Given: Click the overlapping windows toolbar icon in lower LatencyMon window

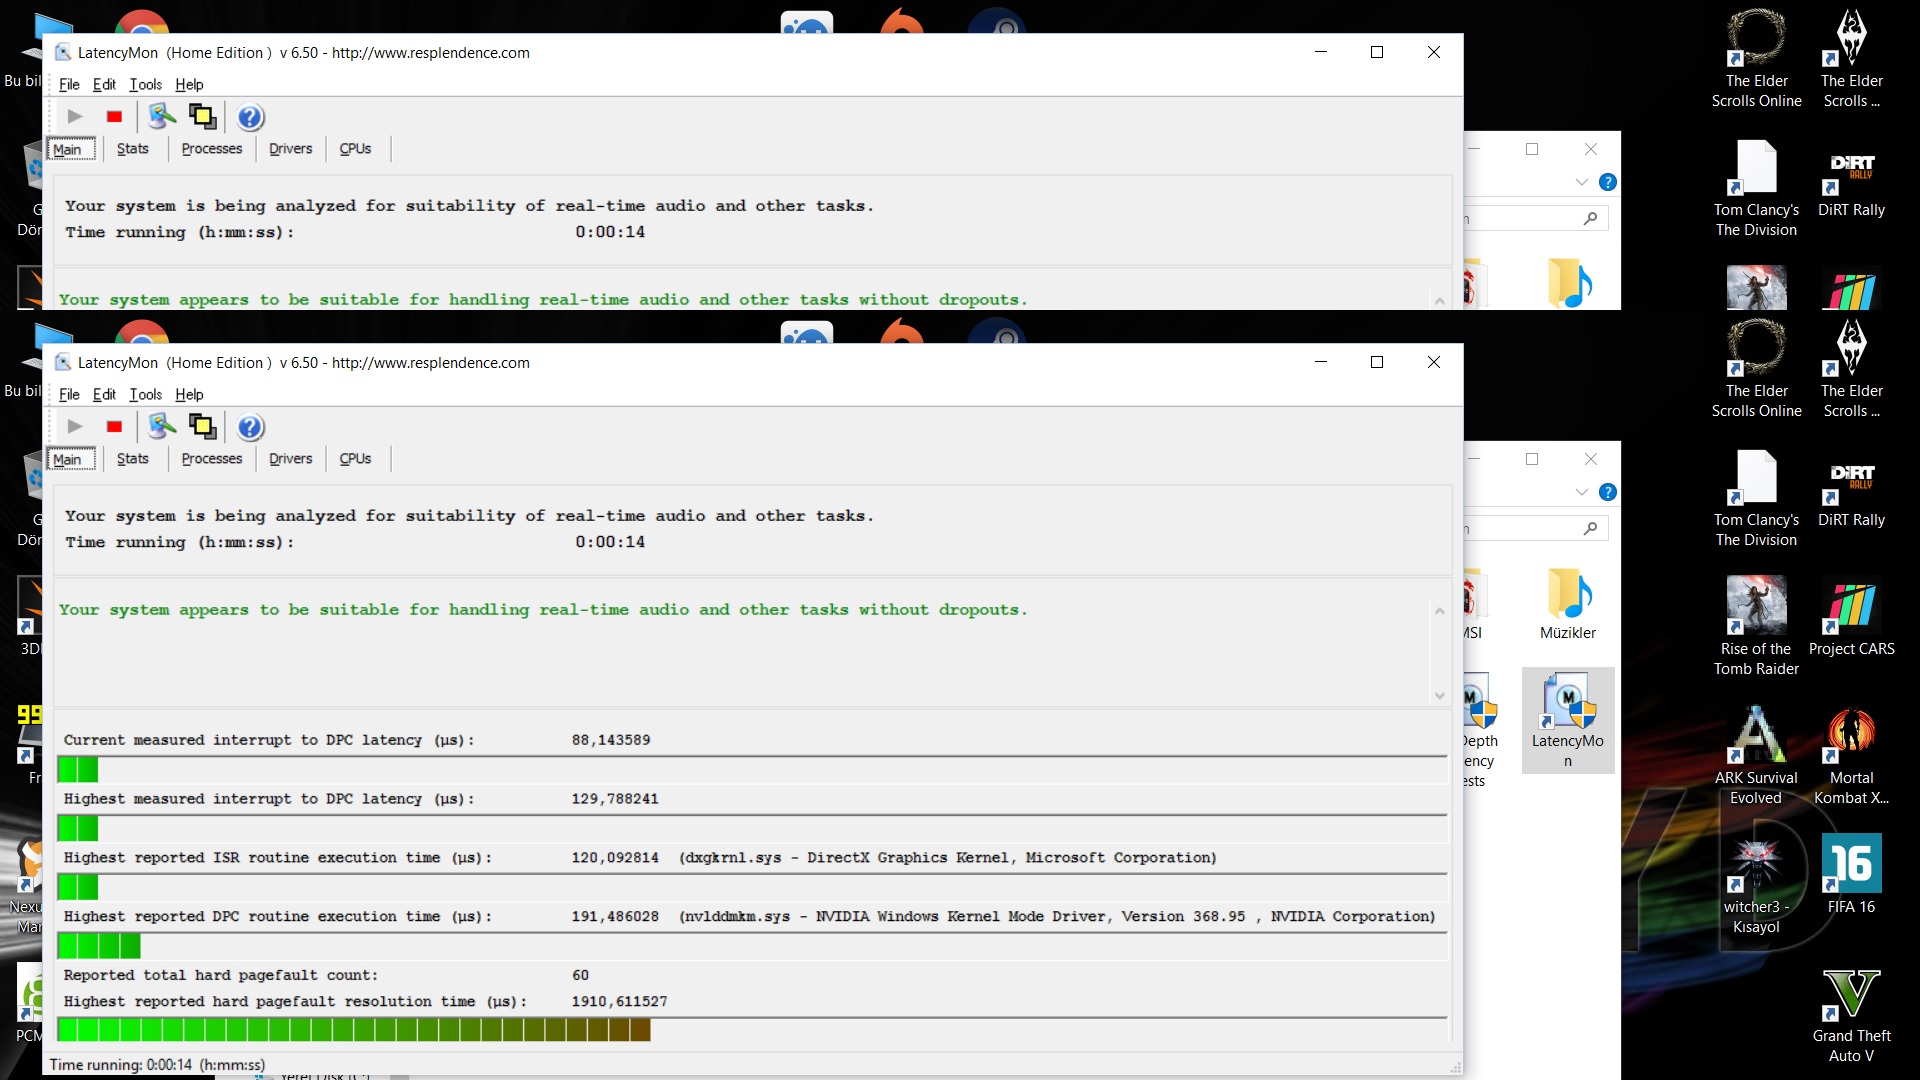Looking at the screenshot, I should 202,427.
